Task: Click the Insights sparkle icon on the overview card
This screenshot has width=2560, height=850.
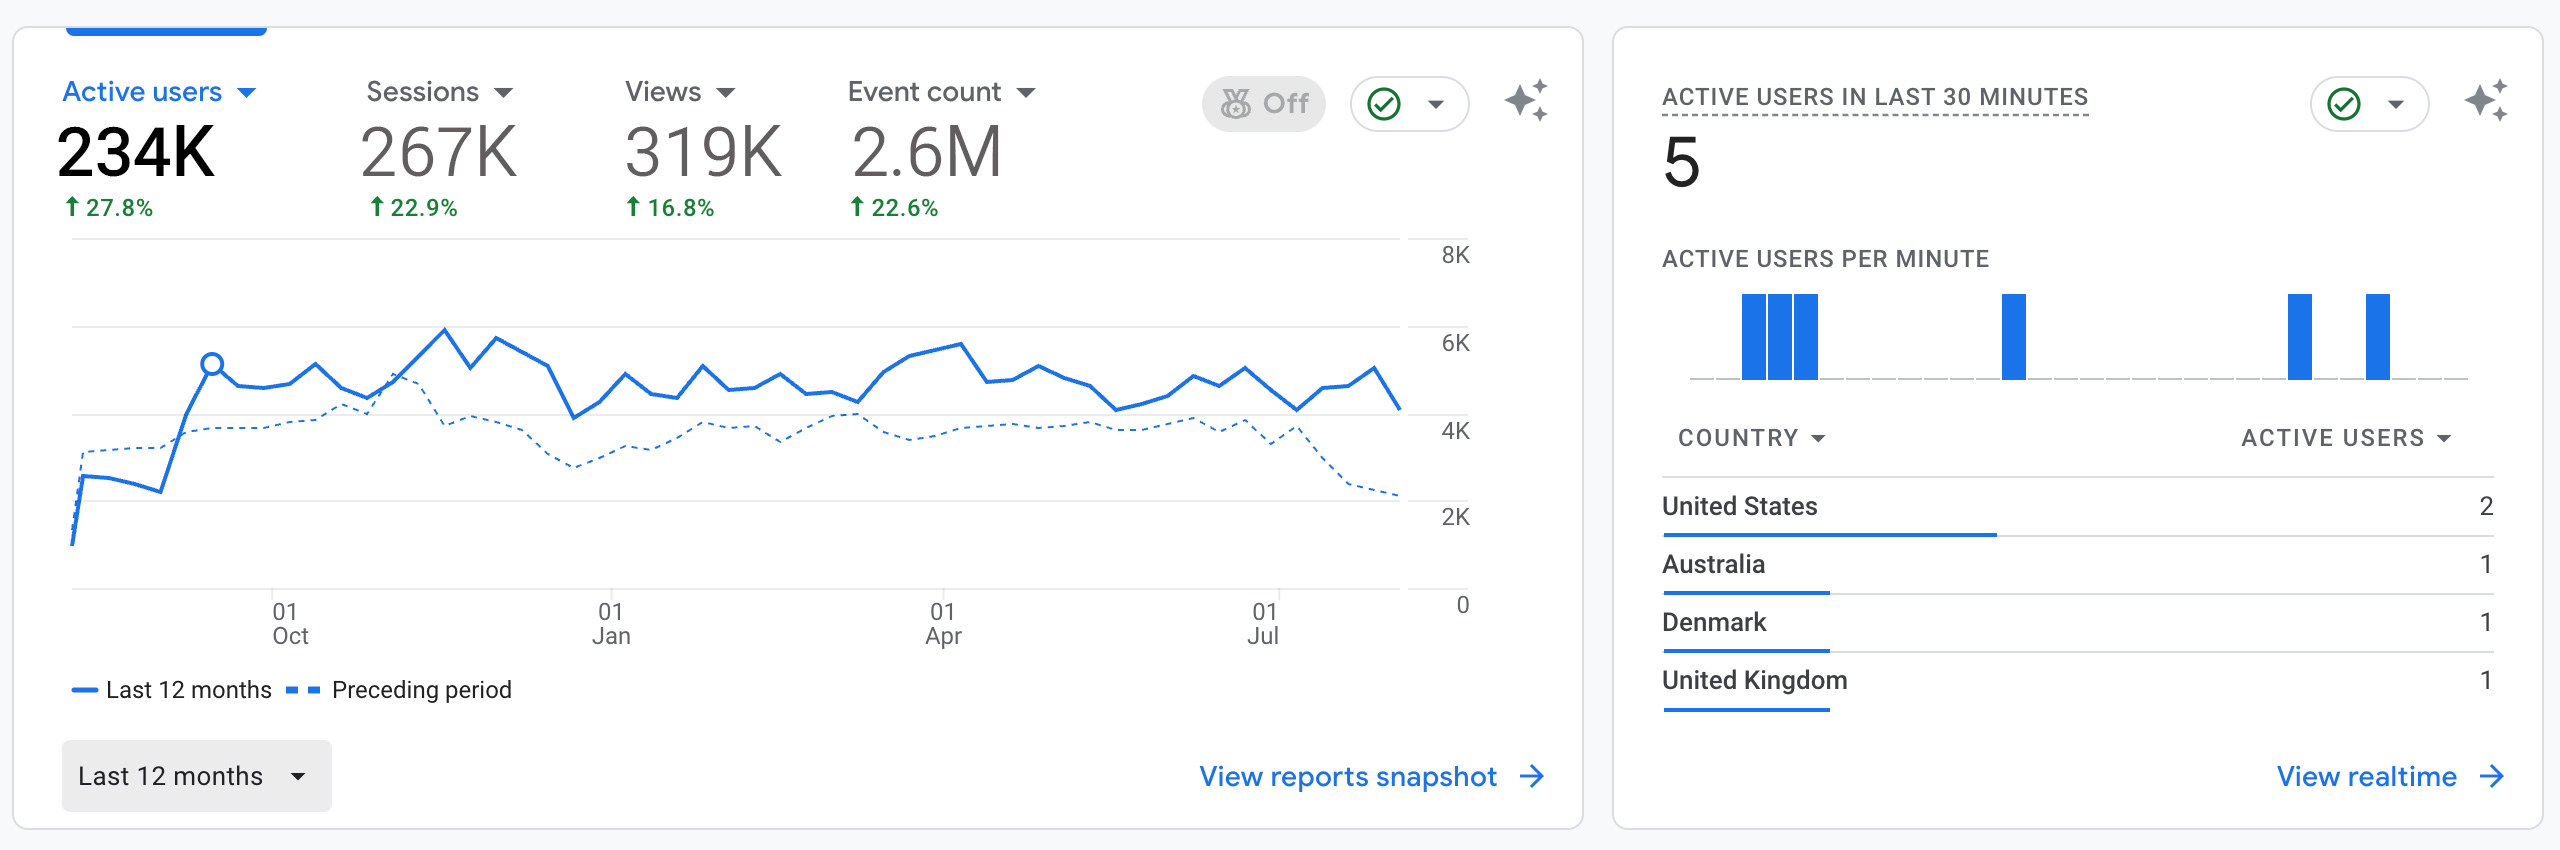Action: pyautogui.click(x=1526, y=102)
